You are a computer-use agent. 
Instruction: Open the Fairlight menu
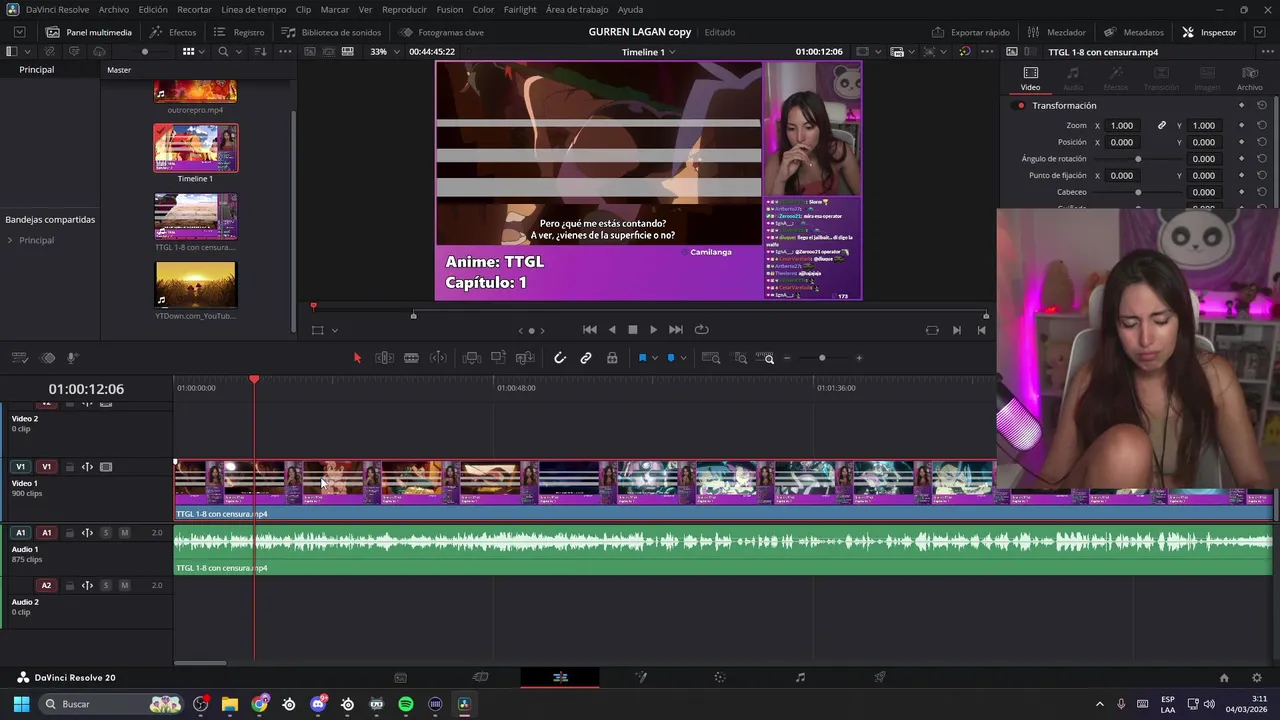coord(520,9)
